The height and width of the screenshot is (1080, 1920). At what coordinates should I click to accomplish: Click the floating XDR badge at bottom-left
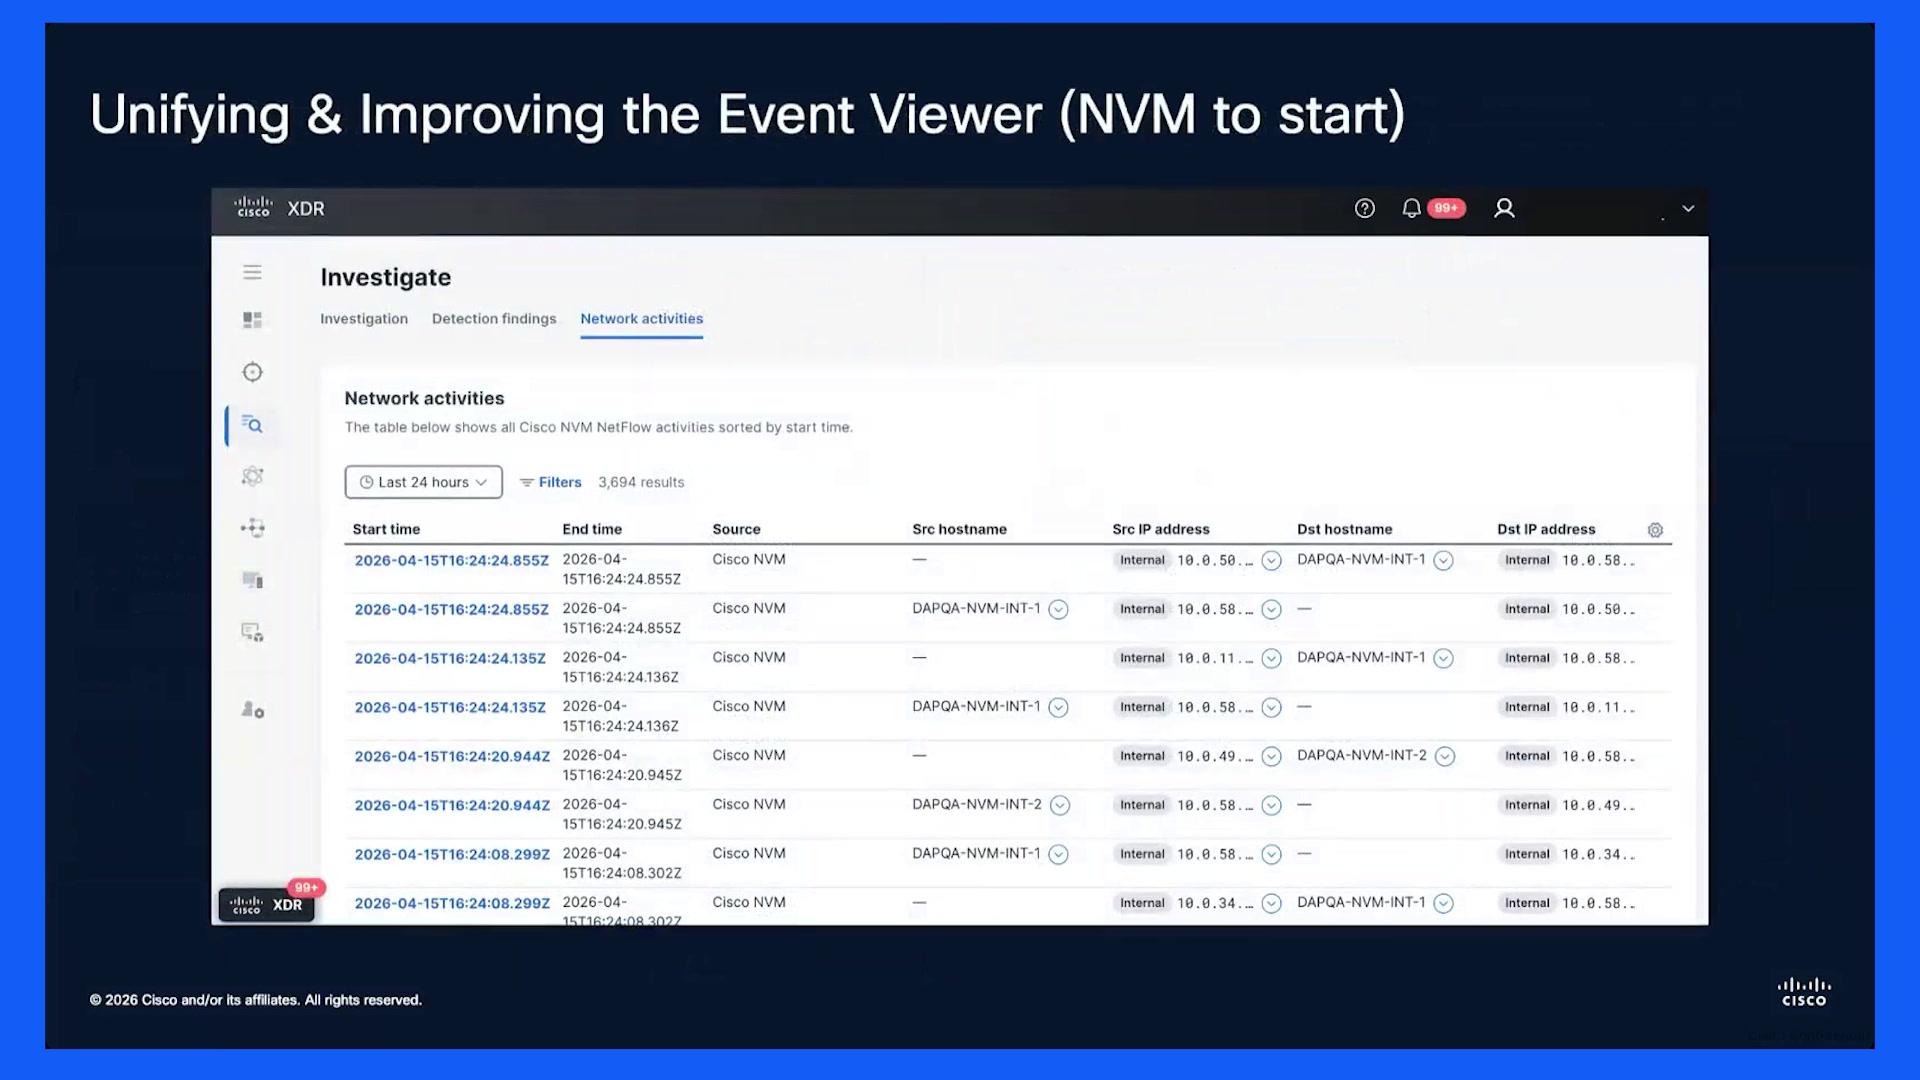[266, 905]
